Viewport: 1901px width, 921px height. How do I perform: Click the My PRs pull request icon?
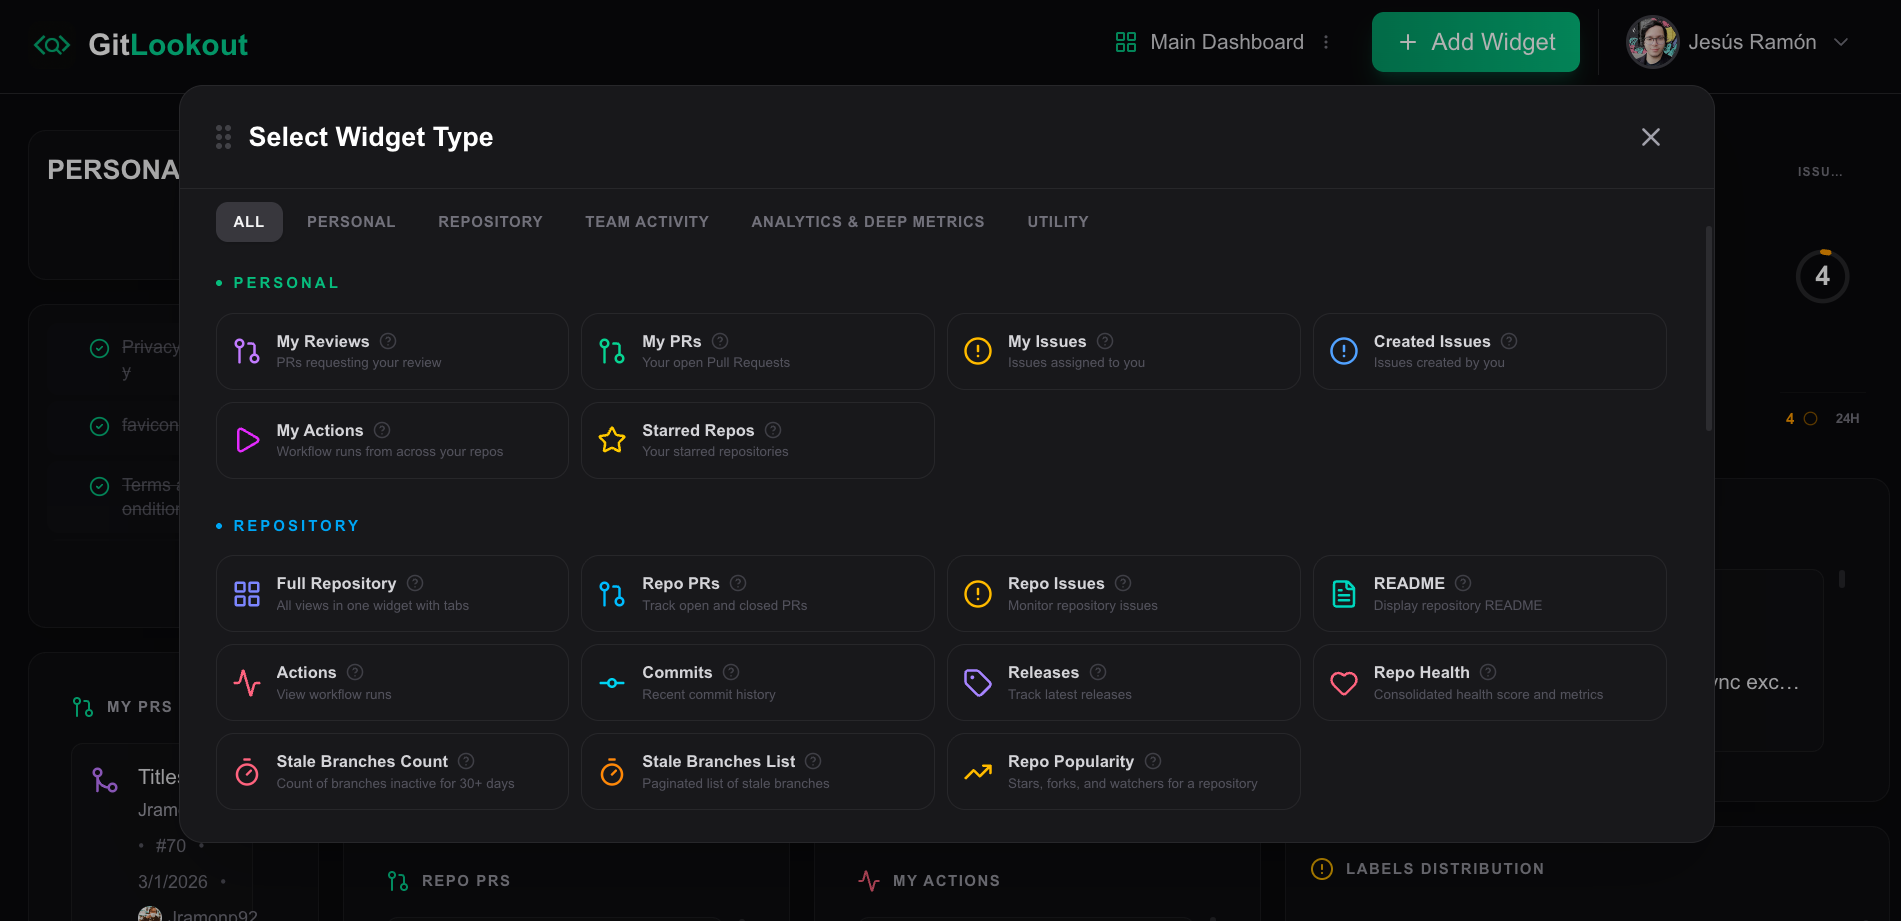(x=612, y=351)
